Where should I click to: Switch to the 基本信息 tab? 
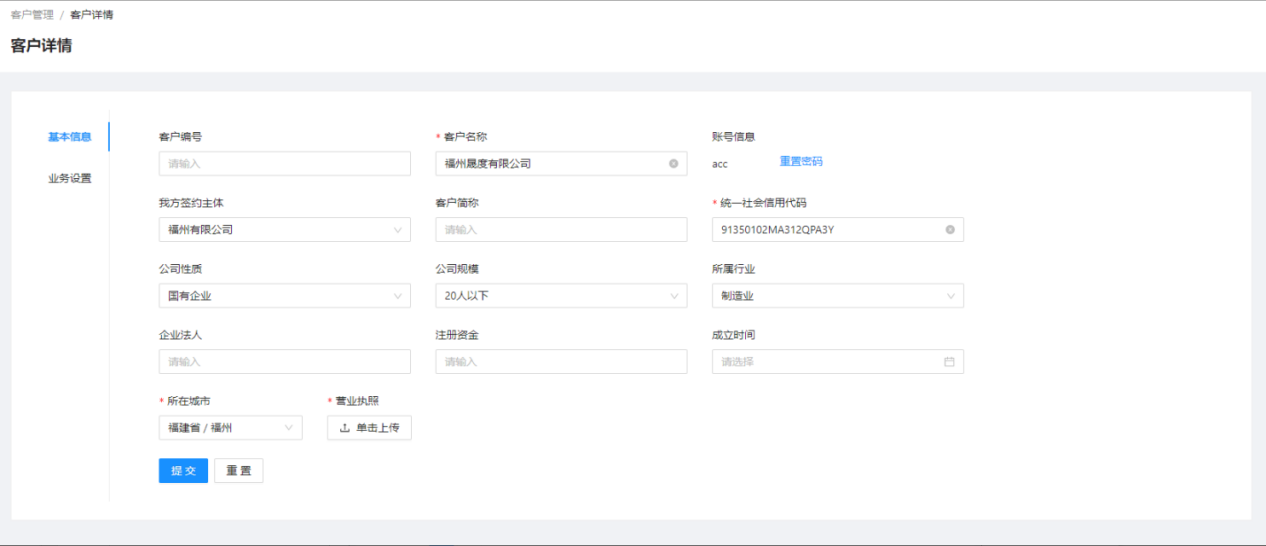coord(70,137)
